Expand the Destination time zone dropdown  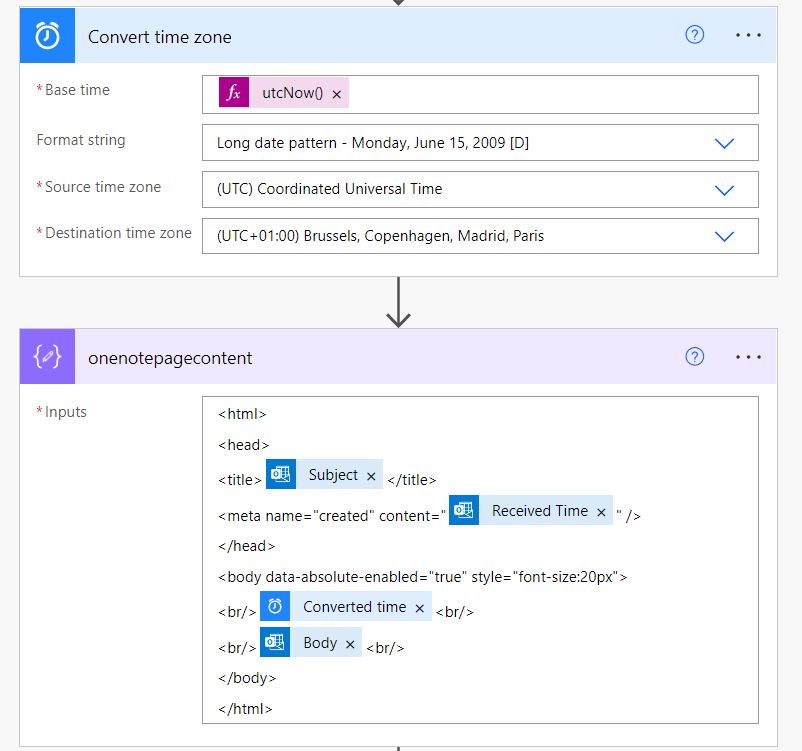tap(724, 236)
